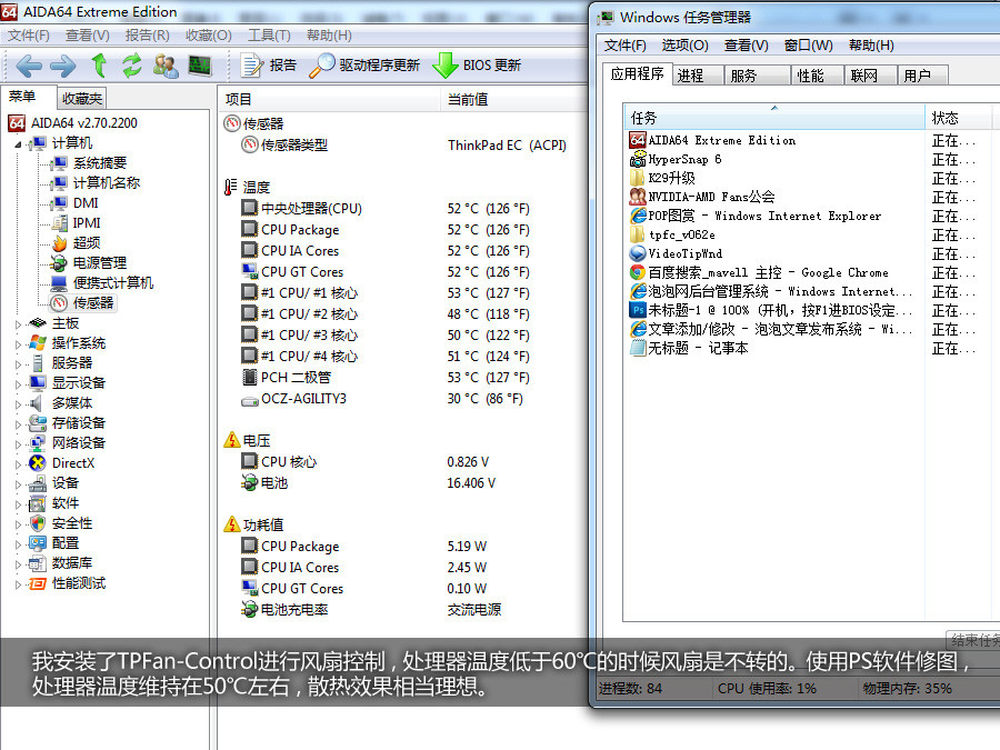Click the green Up arrow in AIDA64 toolbar
The height and width of the screenshot is (750, 1000).
98,65
